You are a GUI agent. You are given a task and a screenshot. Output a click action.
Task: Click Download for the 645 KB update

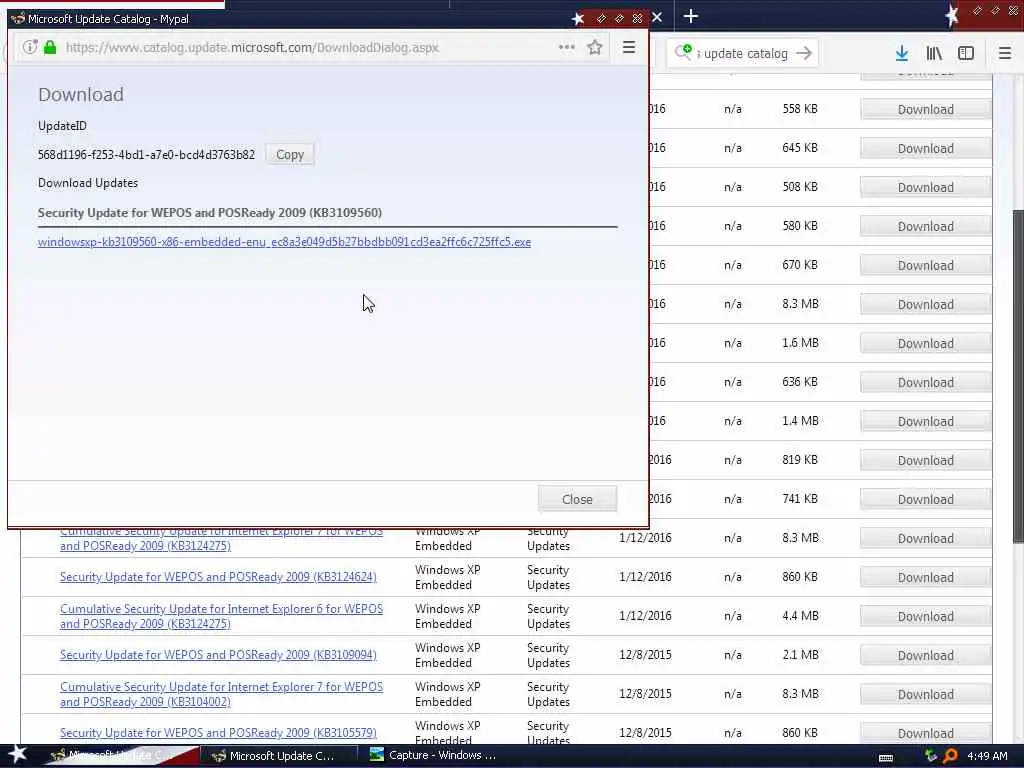tap(925, 149)
